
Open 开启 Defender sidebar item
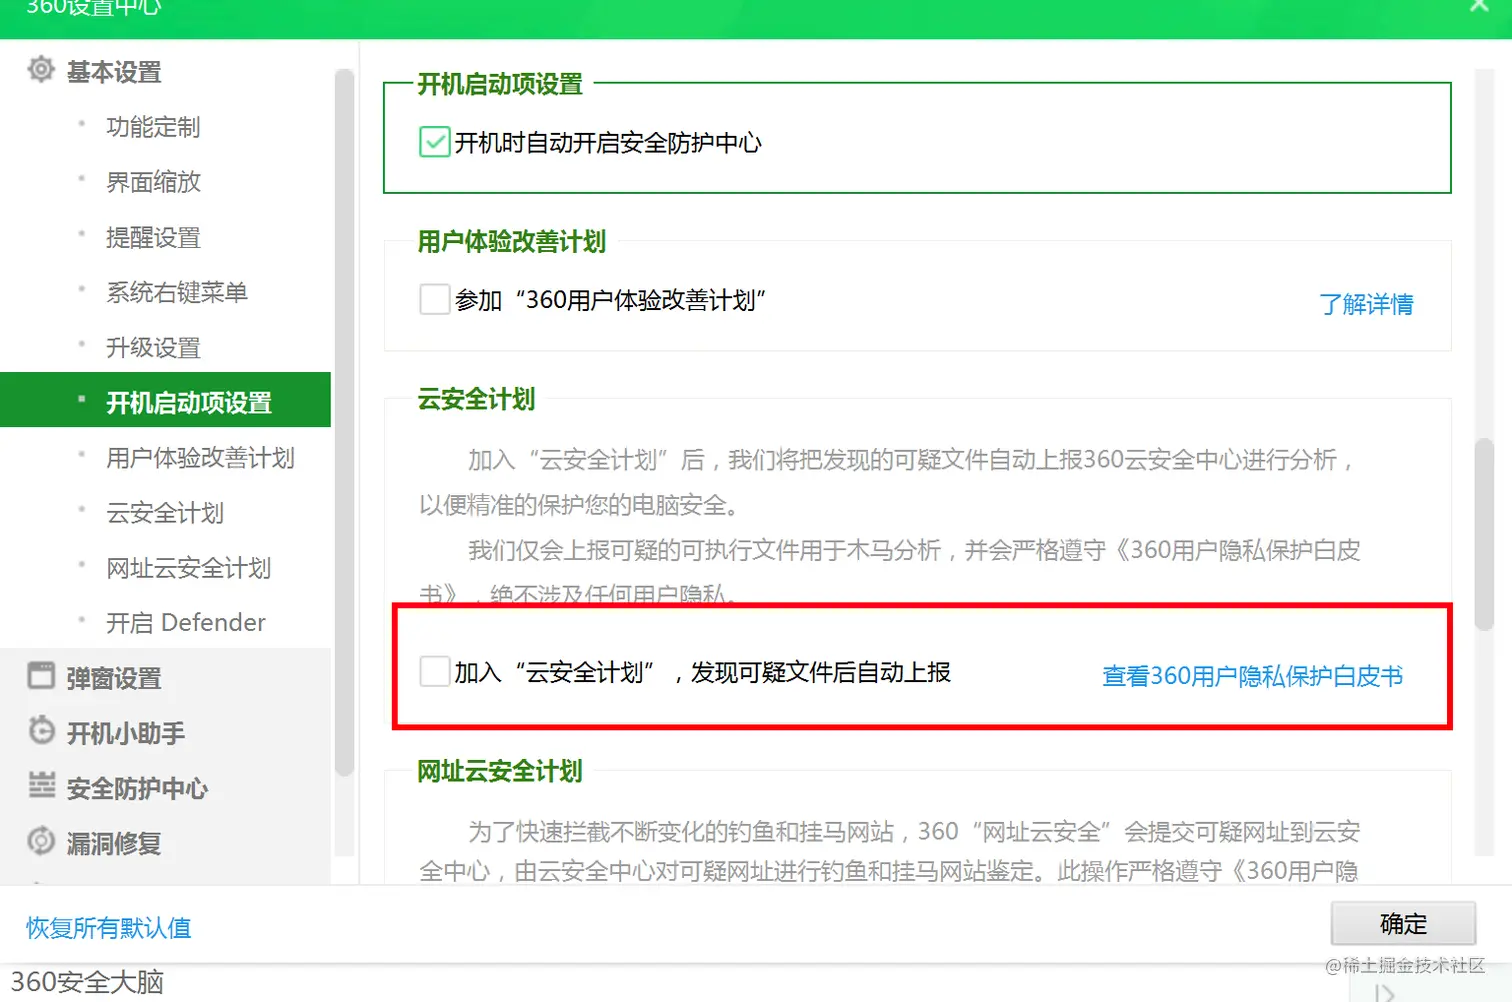[186, 622]
